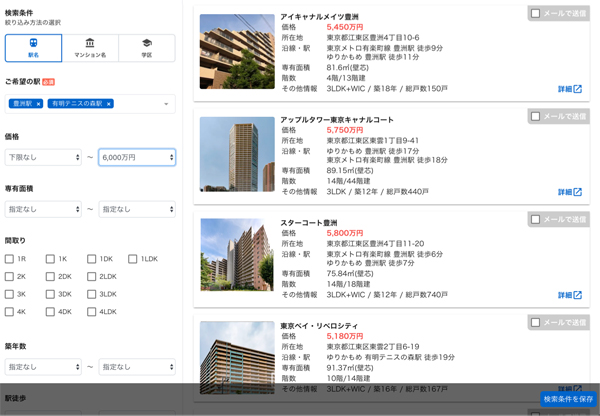
Task: Enable the 3LDK layout checkbox
Action: (x=92, y=294)
